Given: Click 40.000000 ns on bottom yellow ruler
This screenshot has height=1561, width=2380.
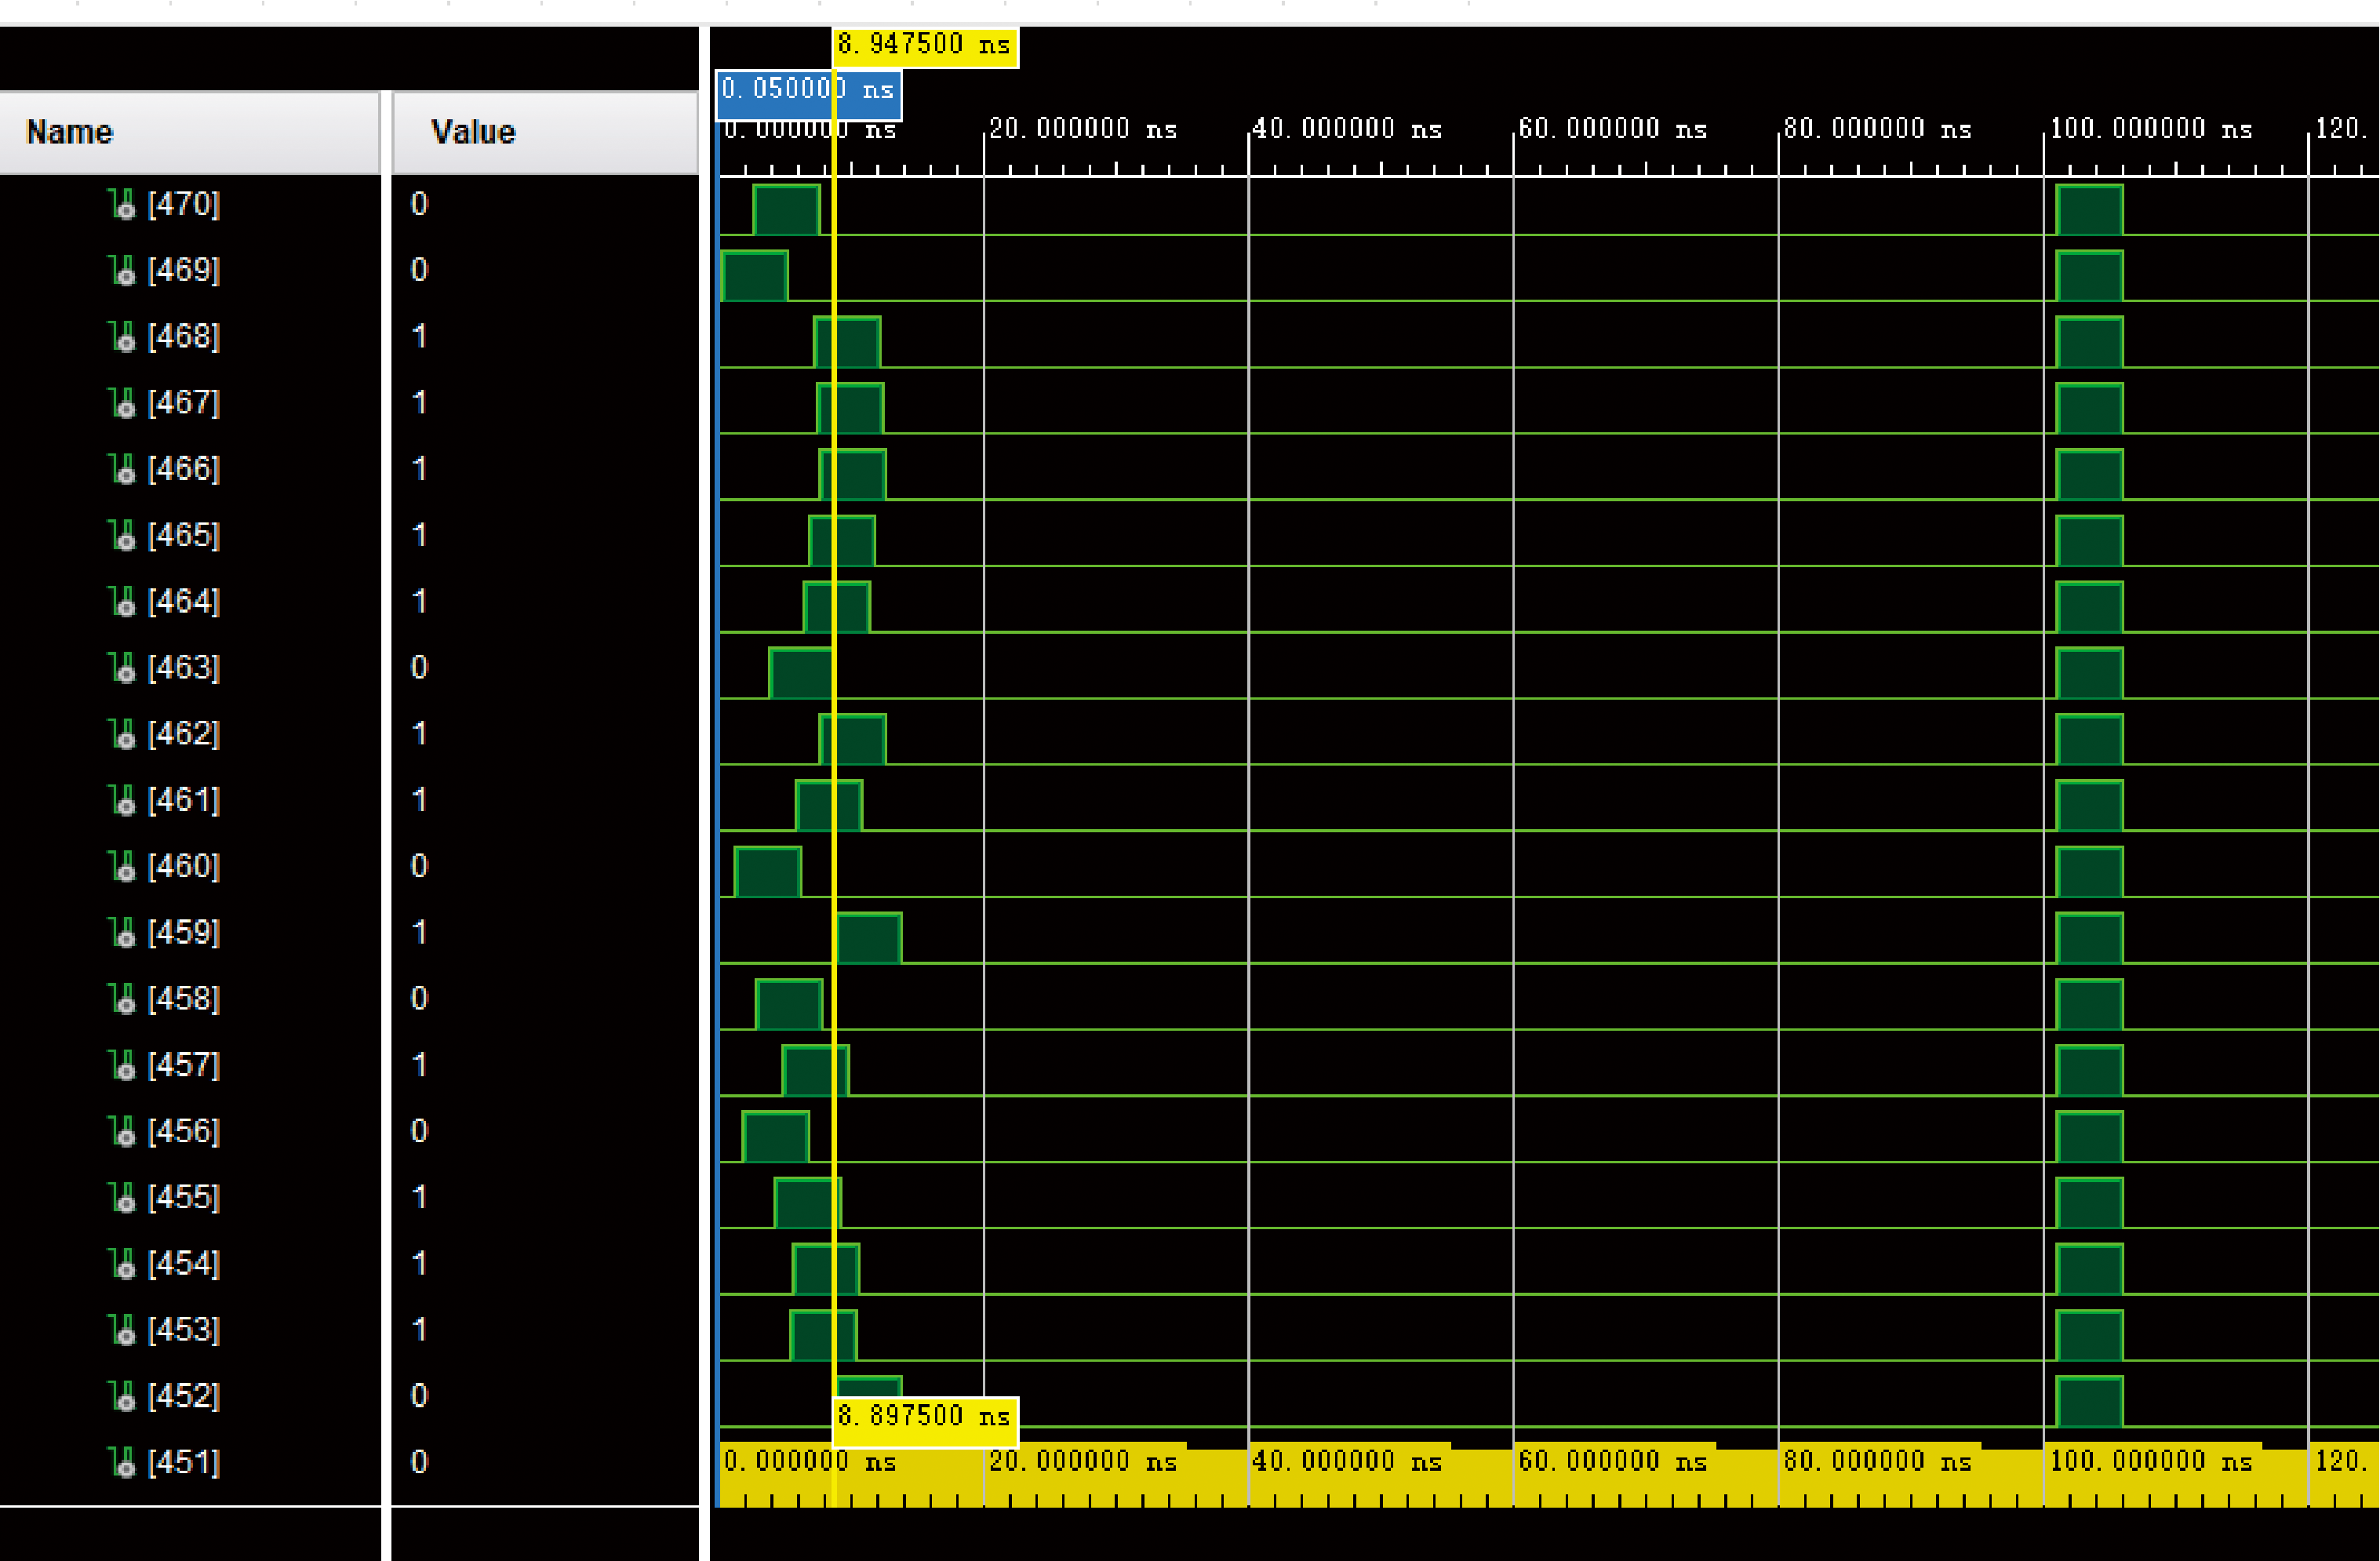Looking at the screenshot, I should (1347, 1462).
